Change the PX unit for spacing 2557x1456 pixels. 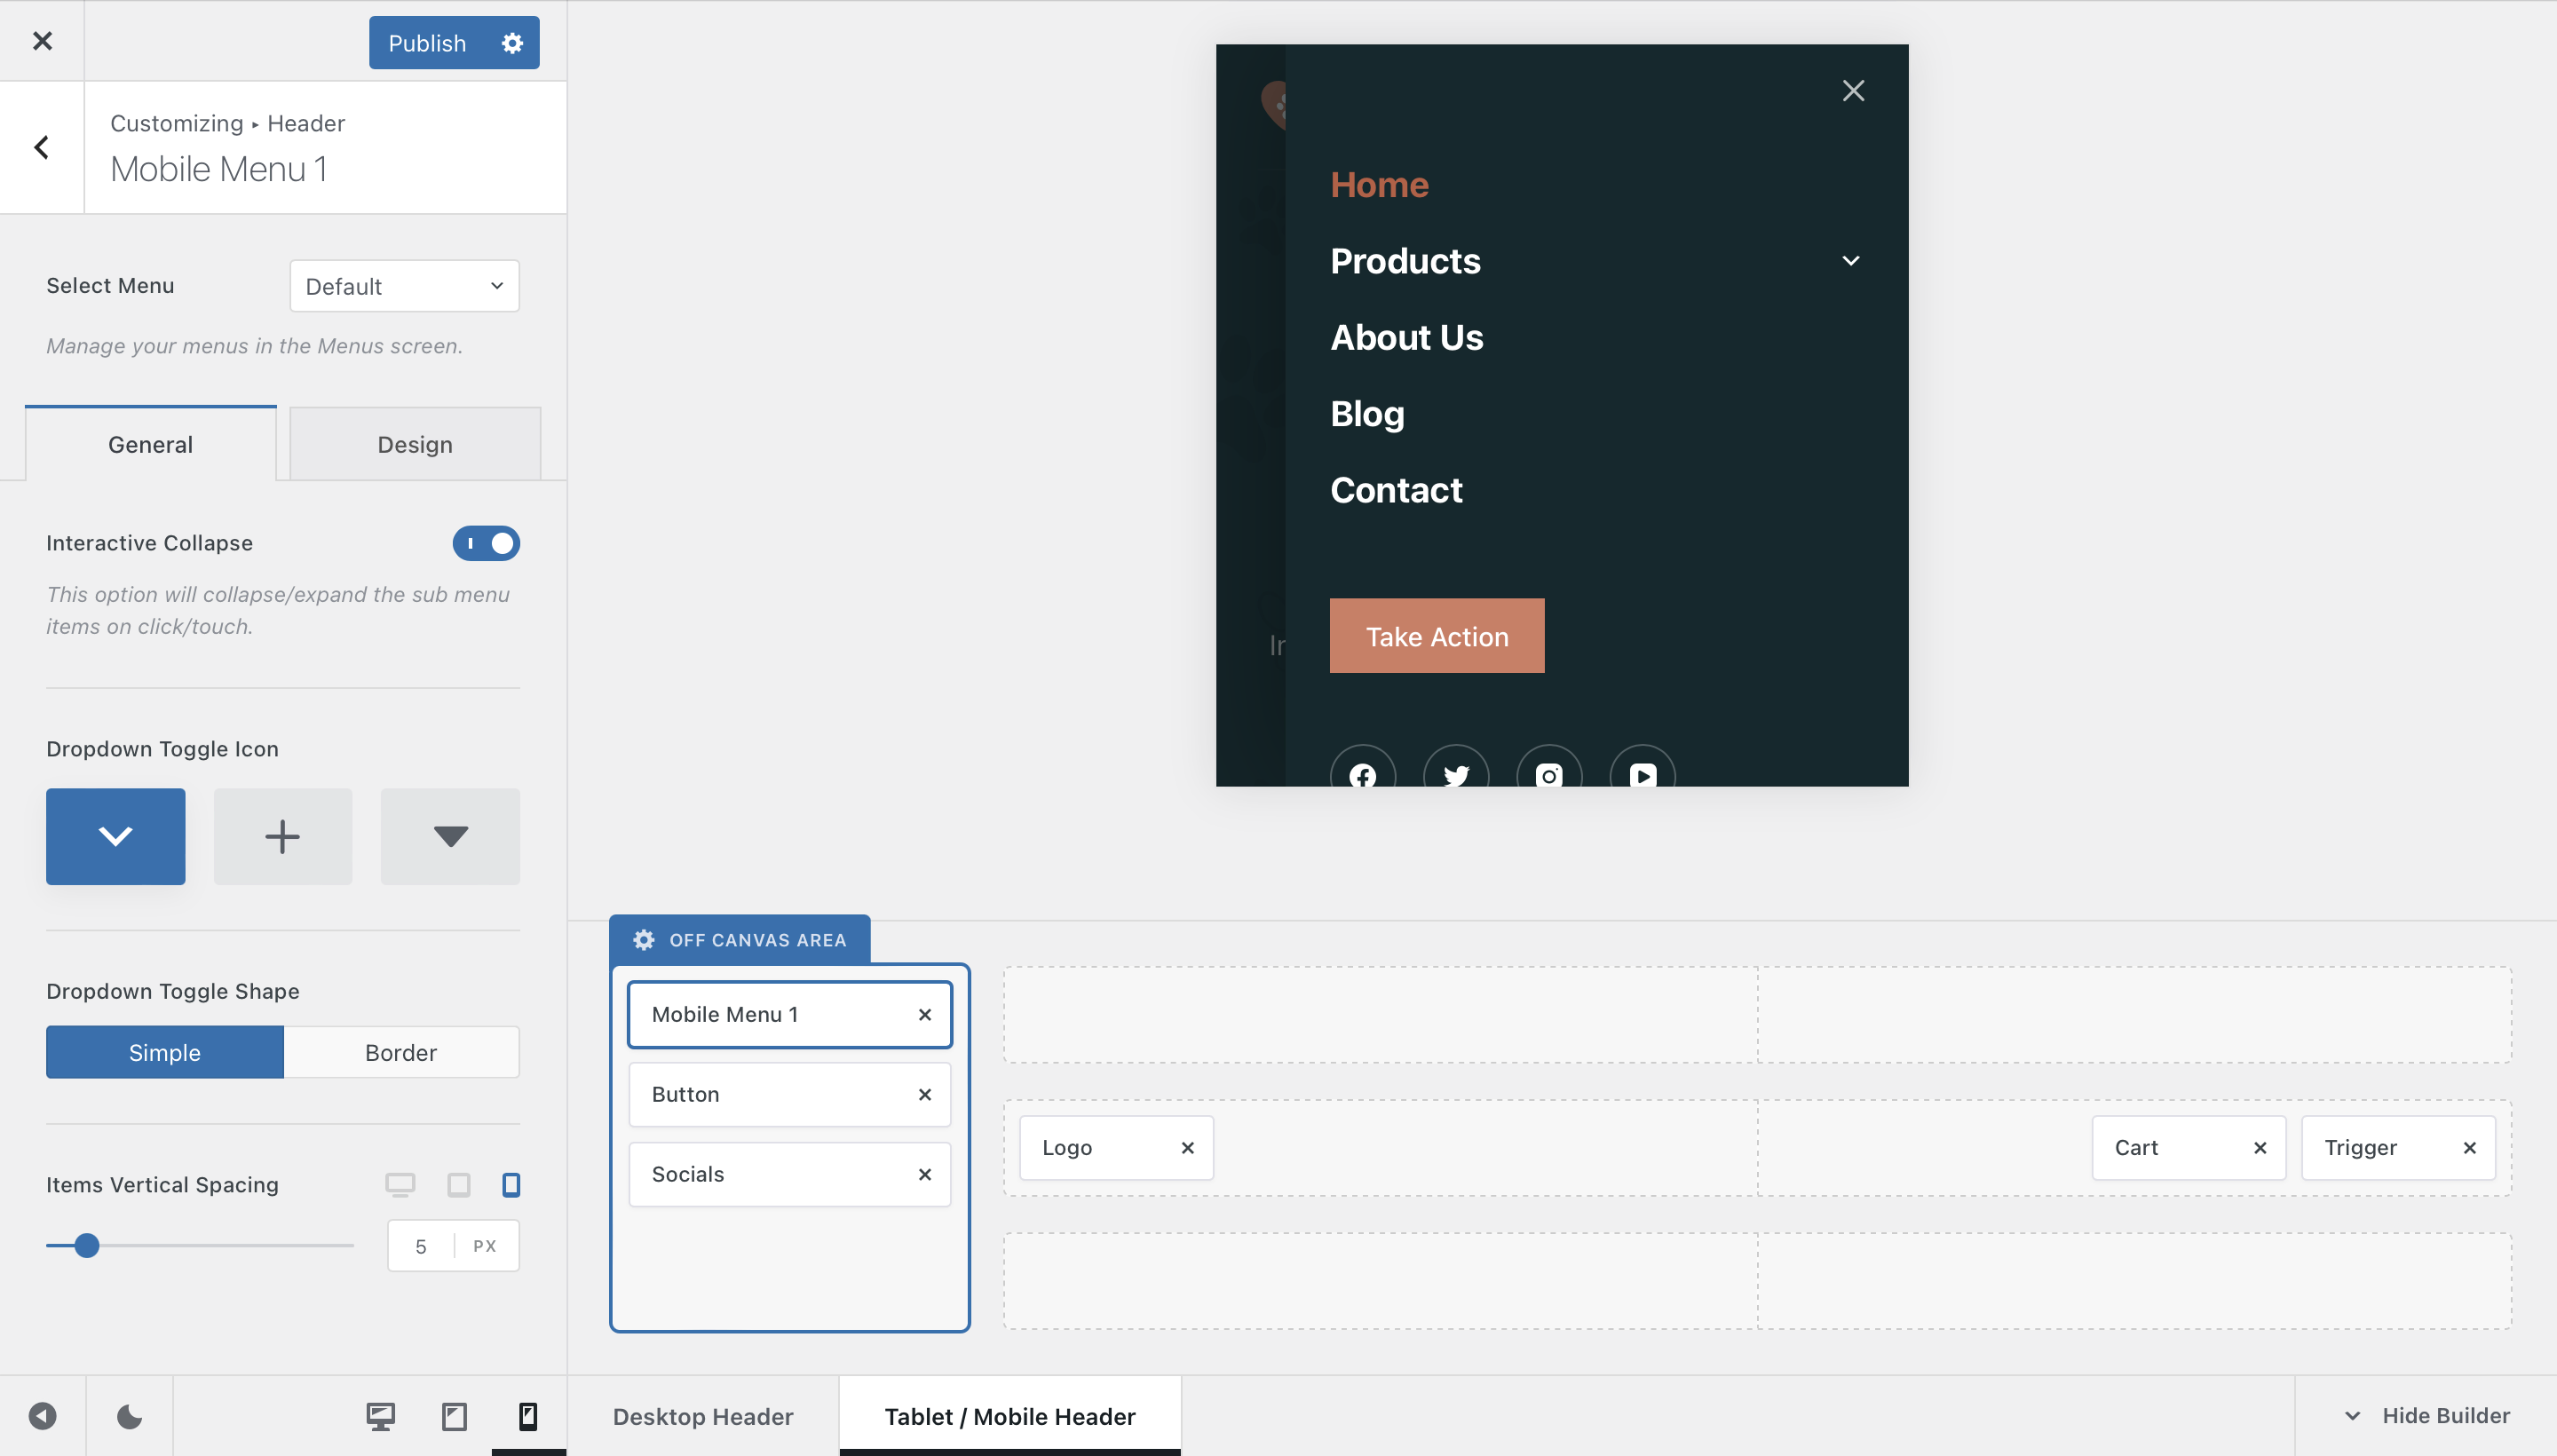click(485, 1246)
